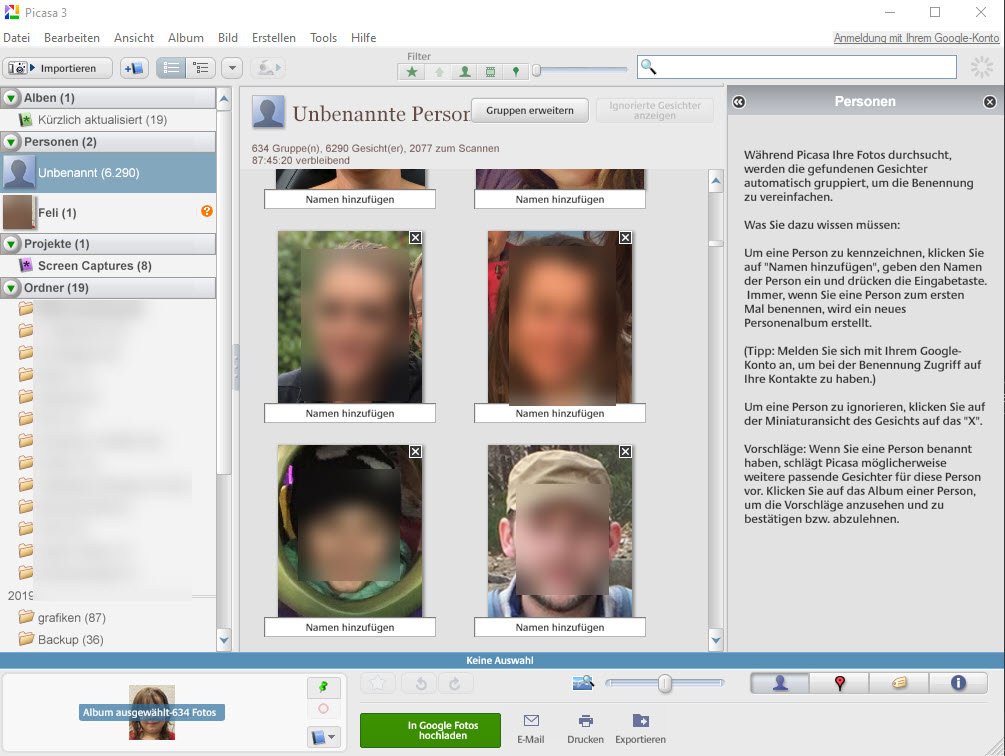Toggle geotagged photos filter pin
1005x756 pixels.
[515, 72]
